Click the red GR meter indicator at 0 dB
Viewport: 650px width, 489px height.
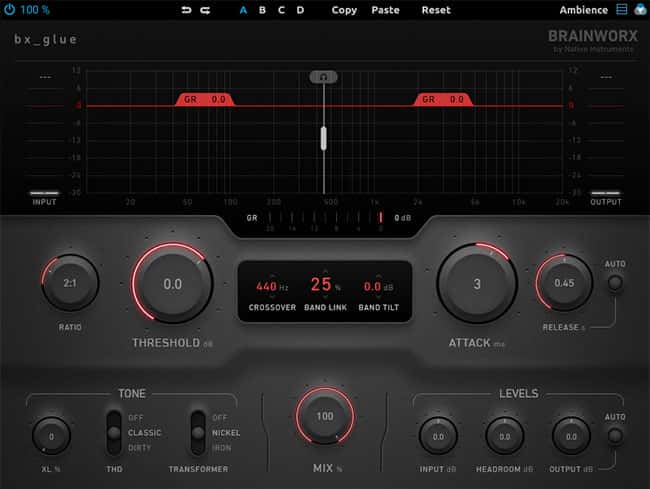(x=381, y=217)
